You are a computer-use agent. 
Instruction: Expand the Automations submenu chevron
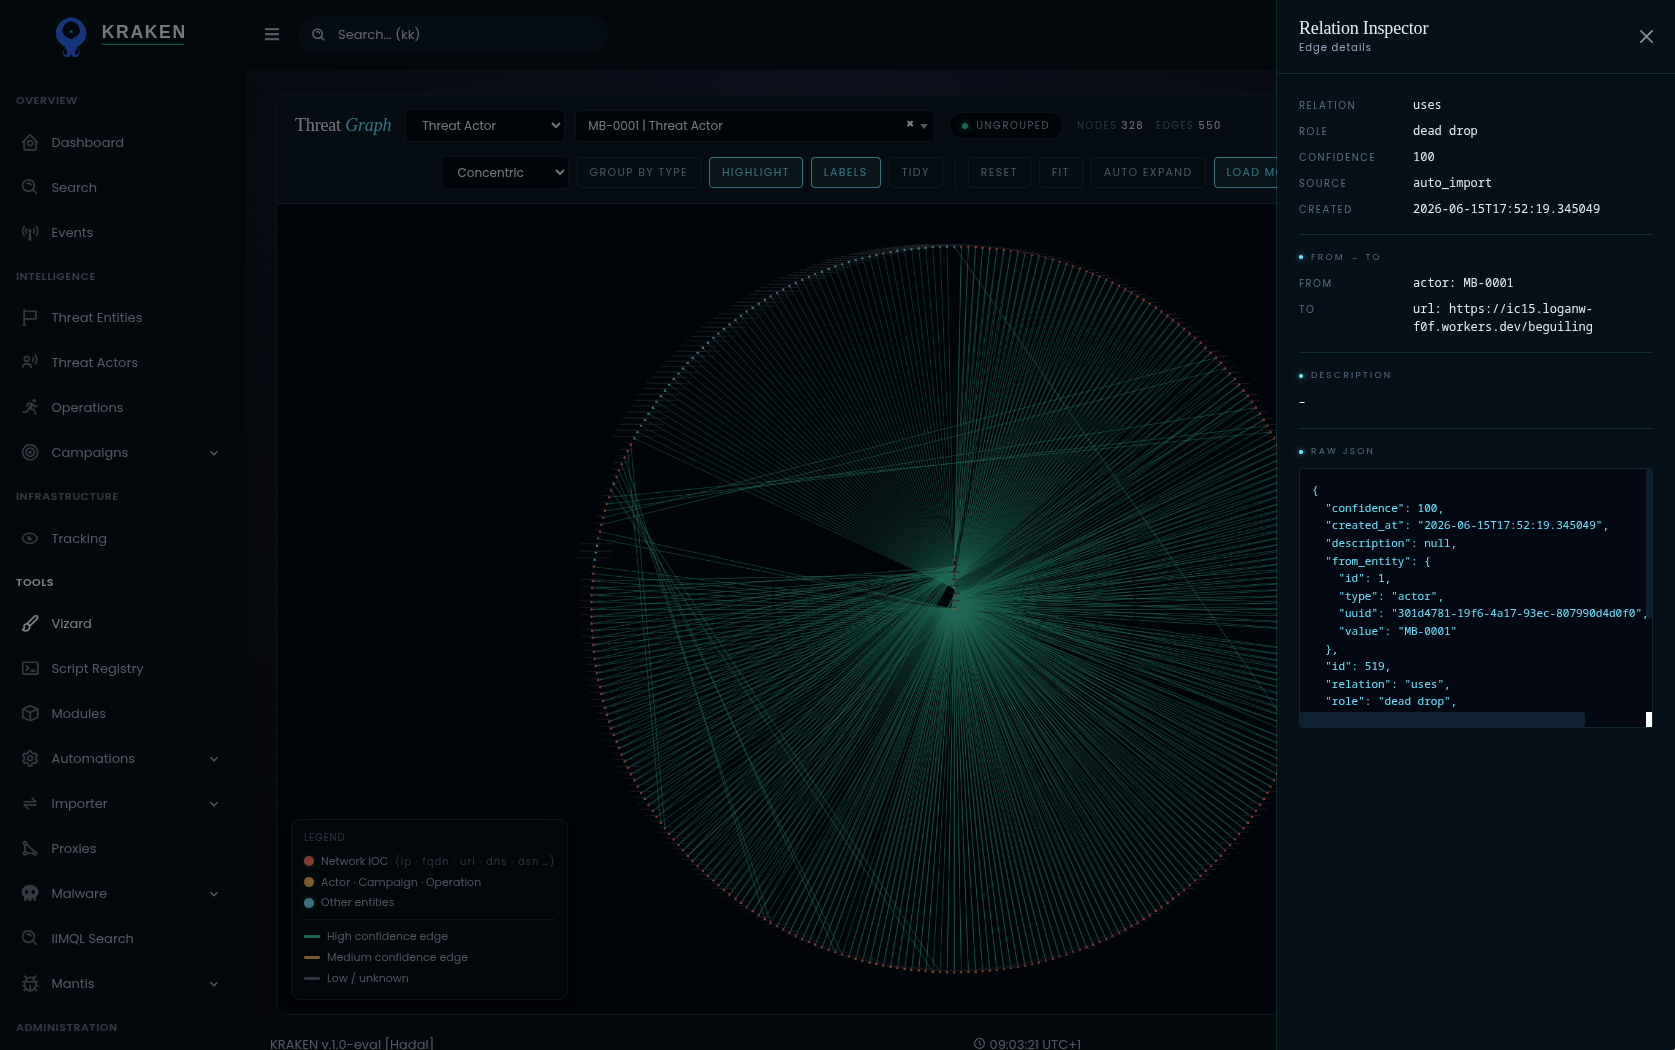coord(214,759)
